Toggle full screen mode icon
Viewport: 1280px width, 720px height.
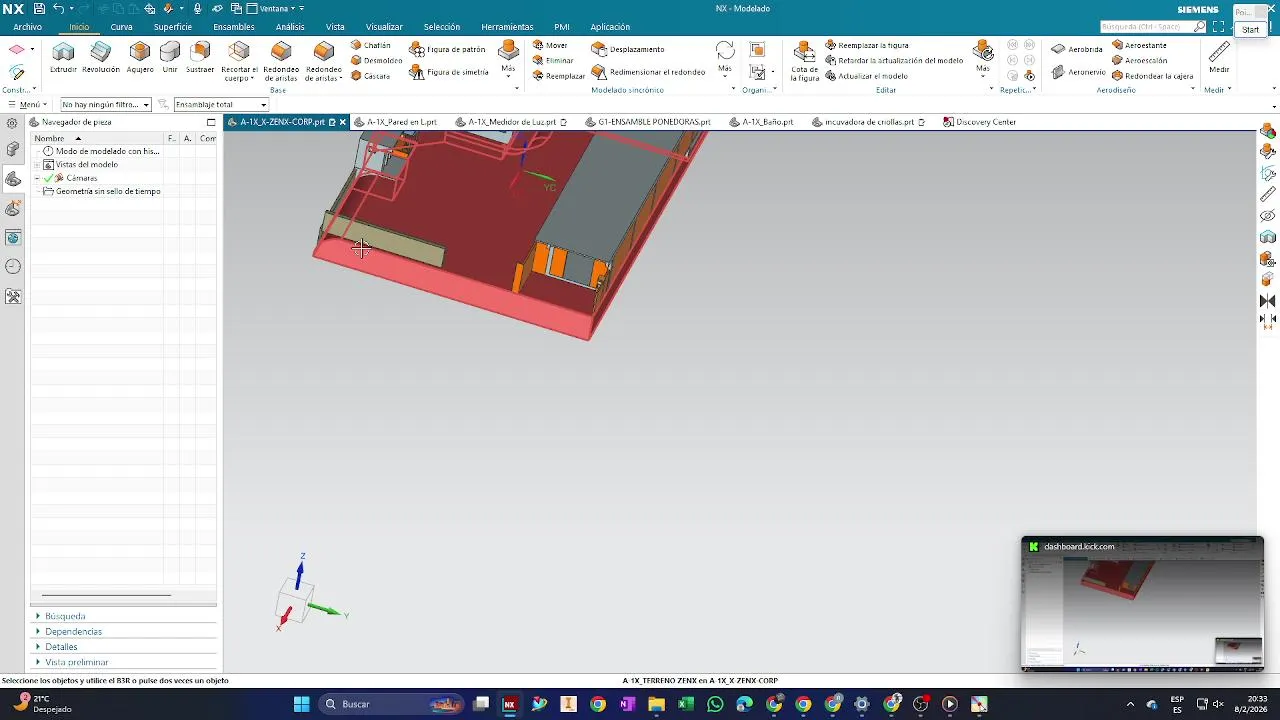(x=1218, y=27)
